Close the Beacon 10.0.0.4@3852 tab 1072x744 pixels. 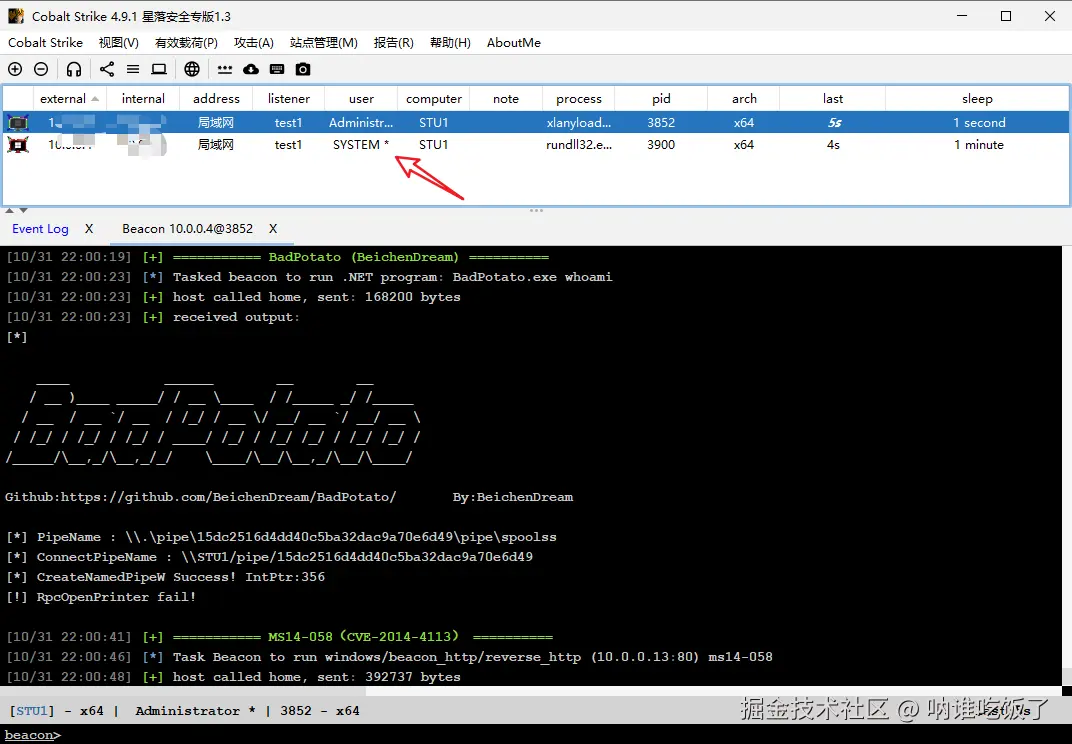[x=273, y=229]
